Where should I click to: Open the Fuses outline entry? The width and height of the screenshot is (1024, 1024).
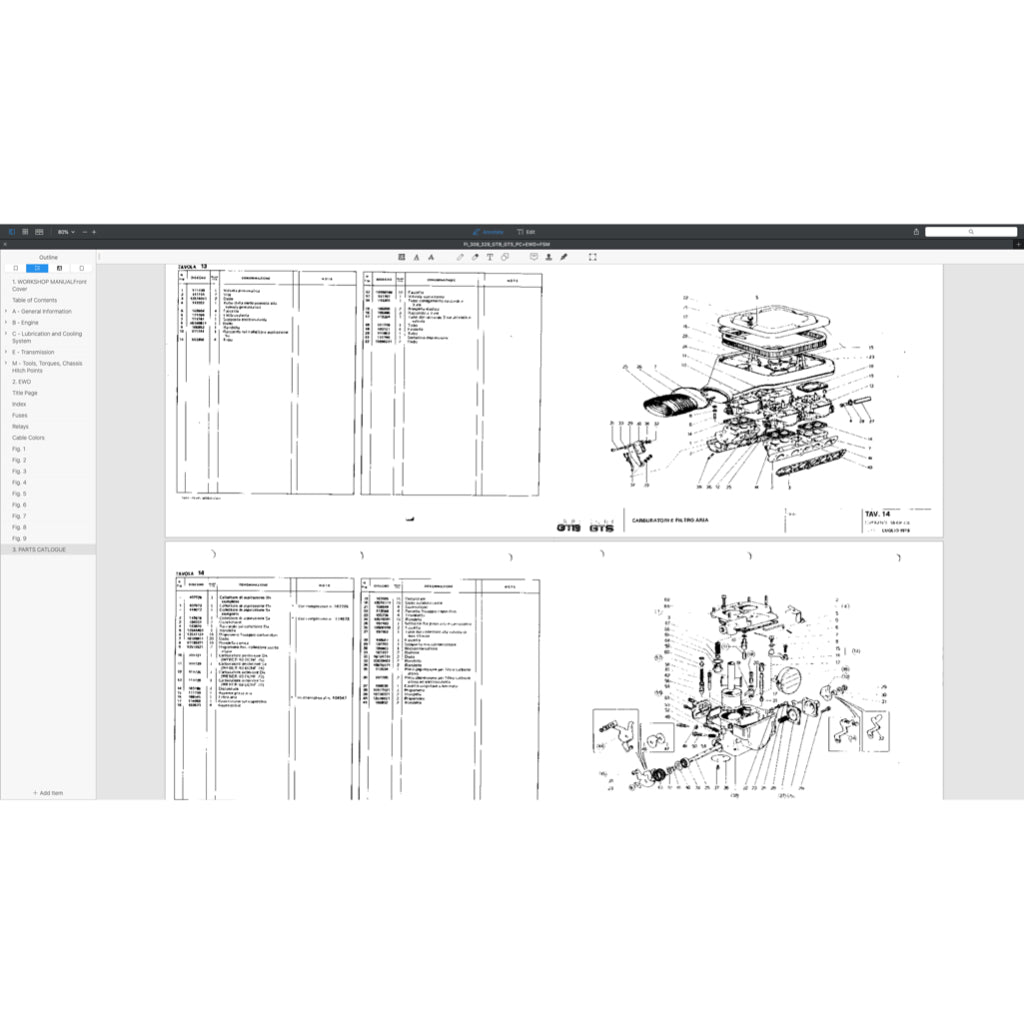(x=19, y=414)
